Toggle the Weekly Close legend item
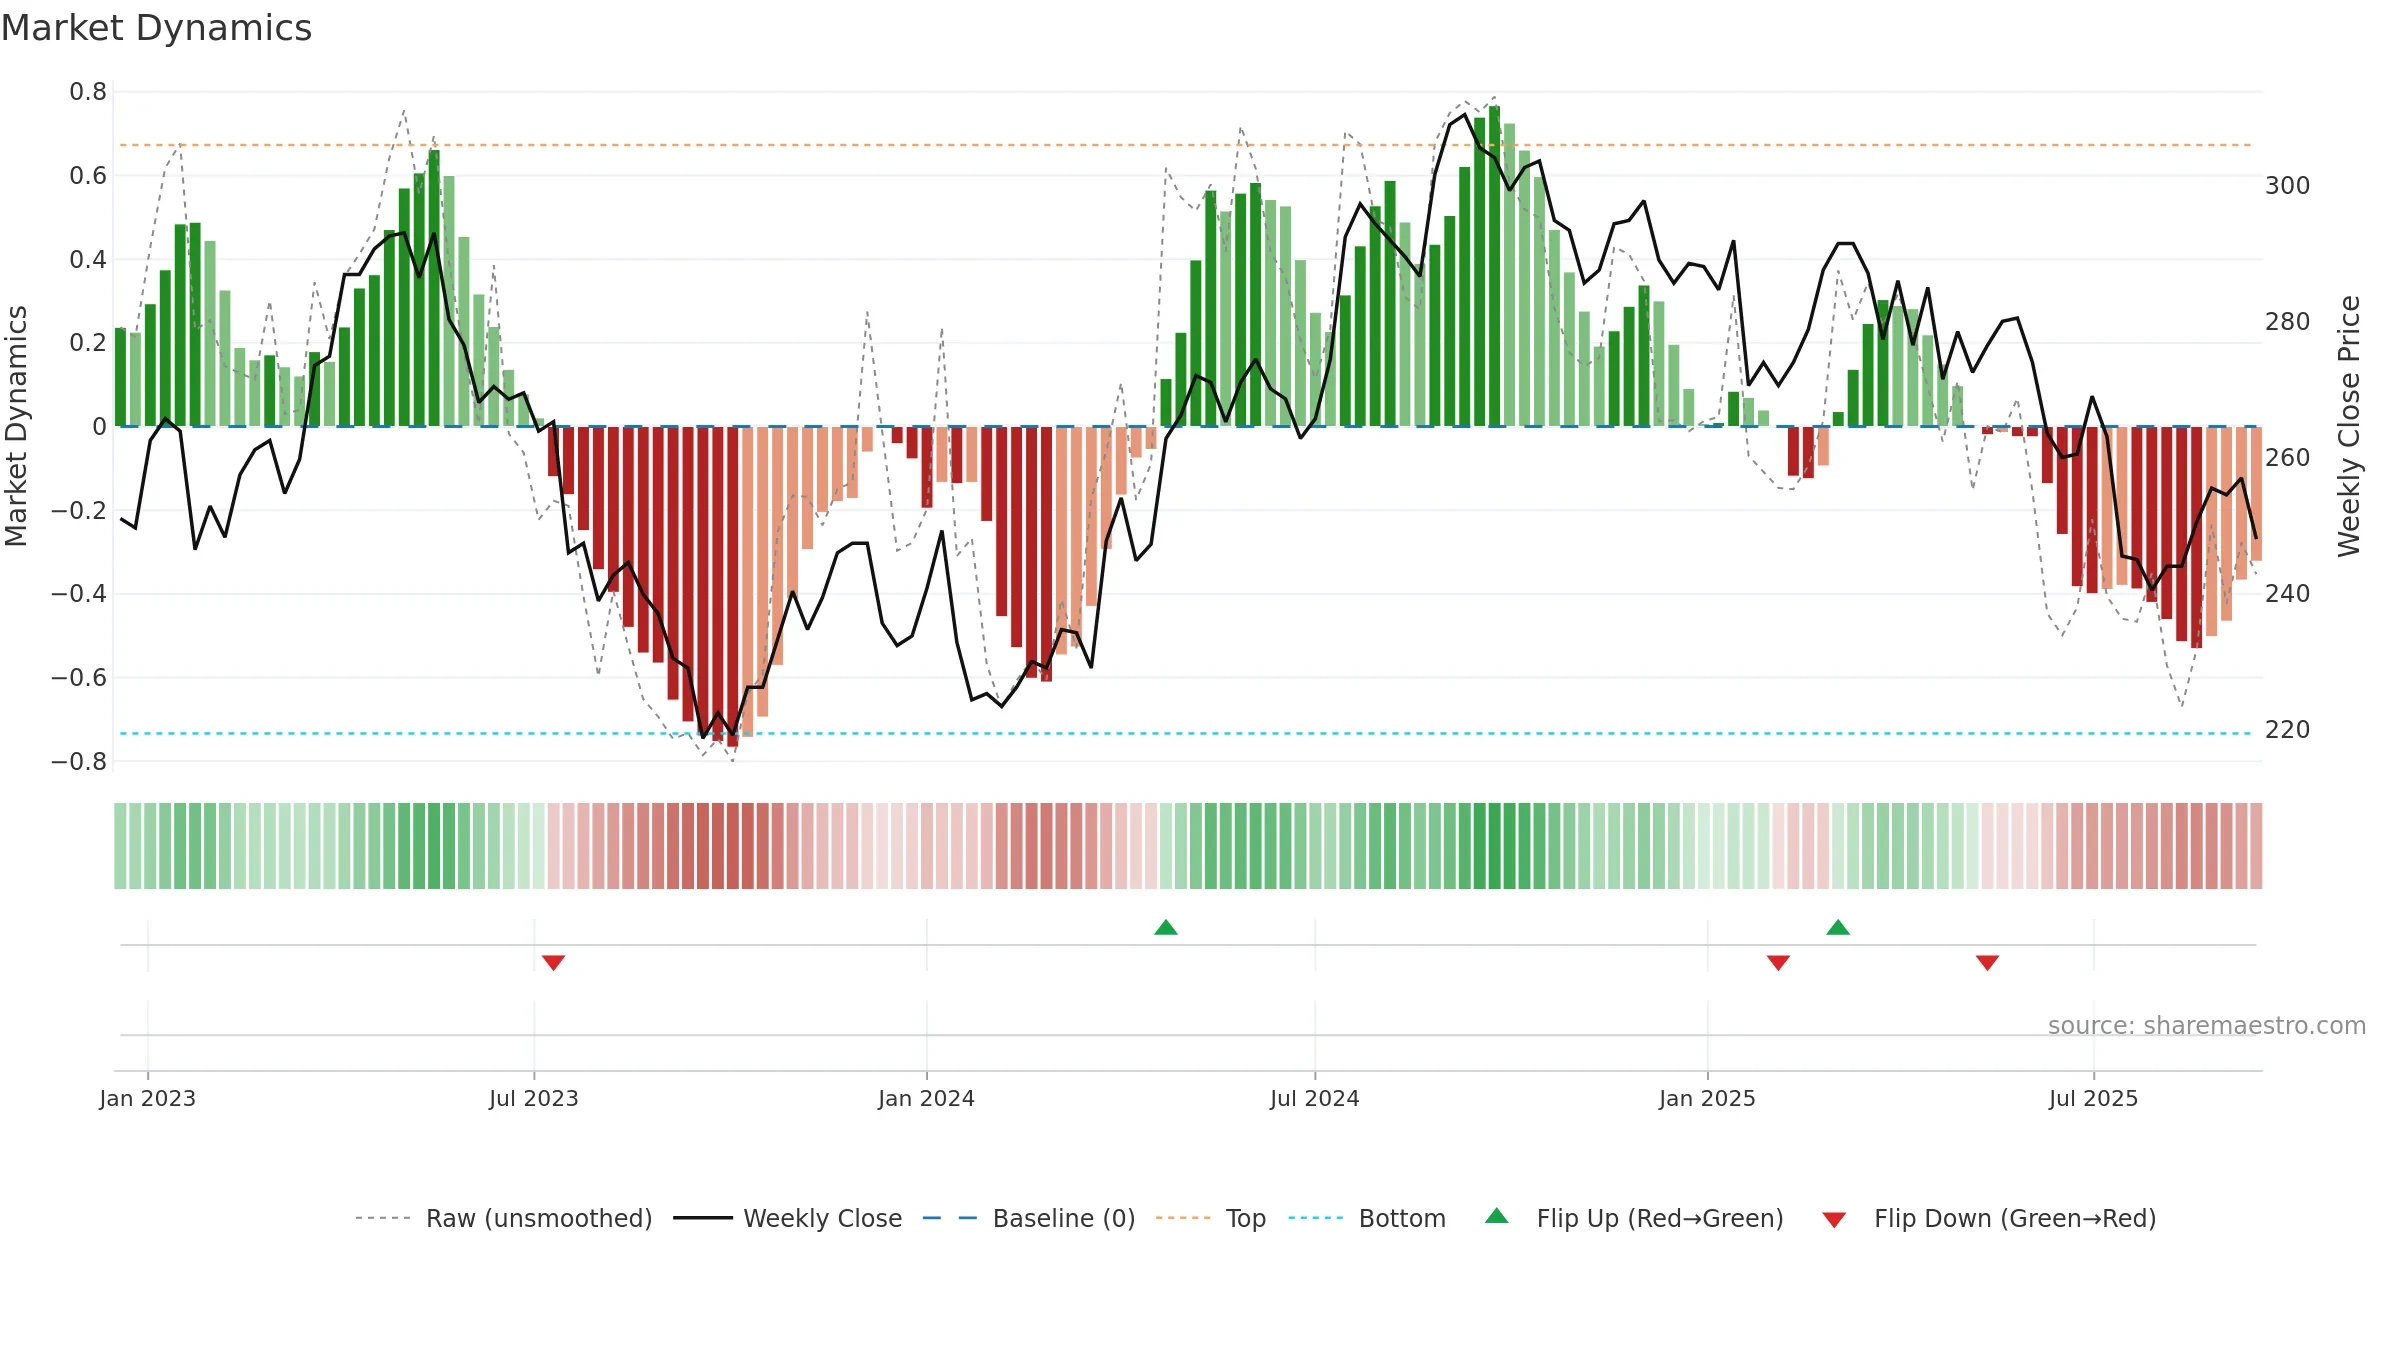The height and width of the screenshot is (1350, 2400). coord(788,1218)
